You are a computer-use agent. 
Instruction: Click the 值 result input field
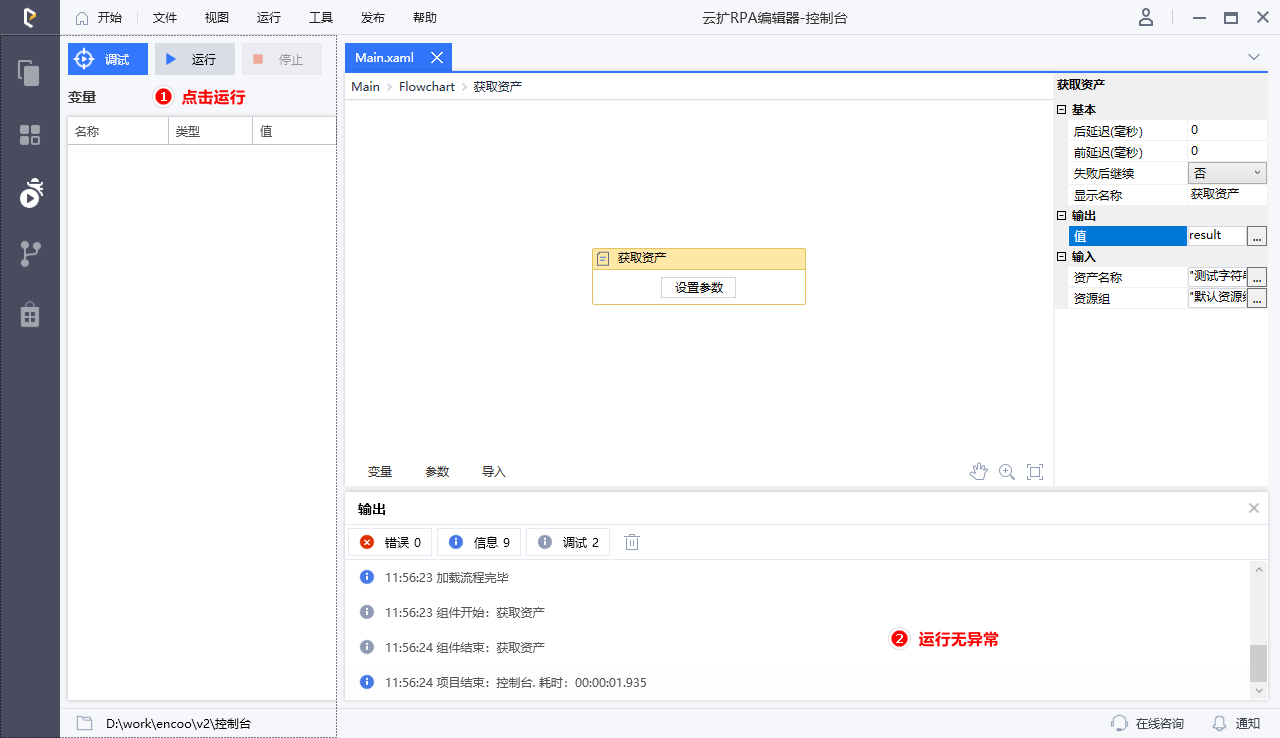[x=1218, y=236]
